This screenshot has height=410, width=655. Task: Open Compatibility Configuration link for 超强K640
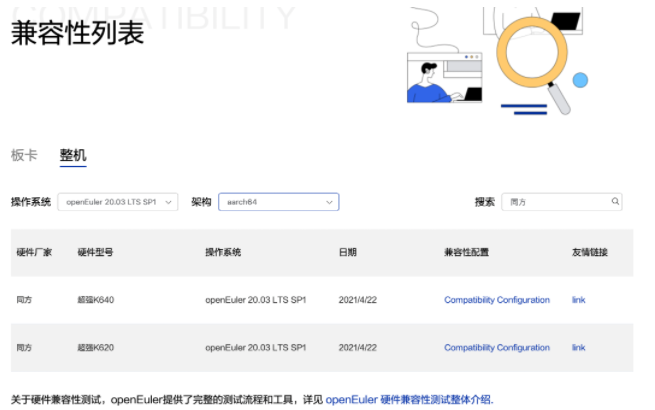click(497, 300)
